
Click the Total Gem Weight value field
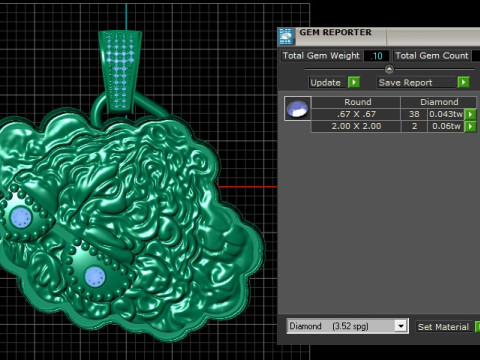[376, 56]
